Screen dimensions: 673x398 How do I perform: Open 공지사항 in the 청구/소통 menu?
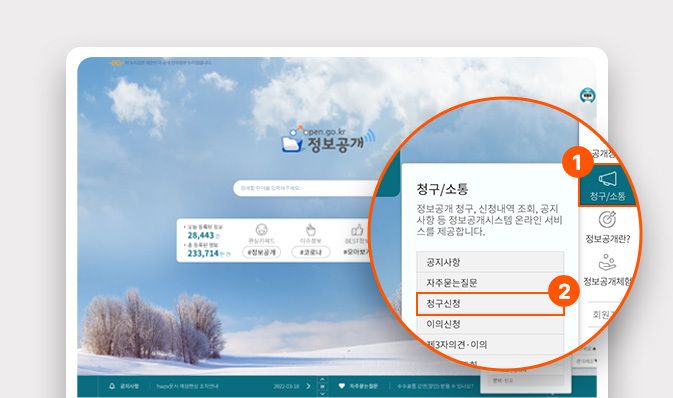[x=490, y=262]
